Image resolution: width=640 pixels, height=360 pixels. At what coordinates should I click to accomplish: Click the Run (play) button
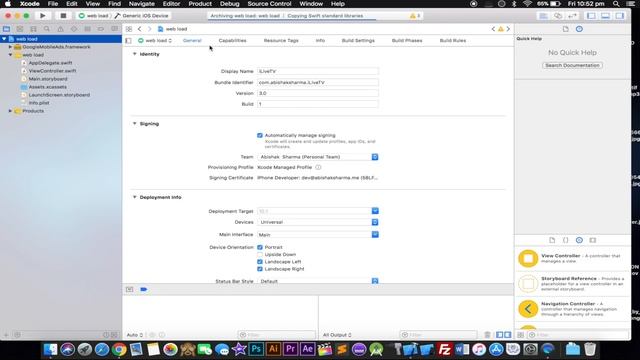click(42, 16)
